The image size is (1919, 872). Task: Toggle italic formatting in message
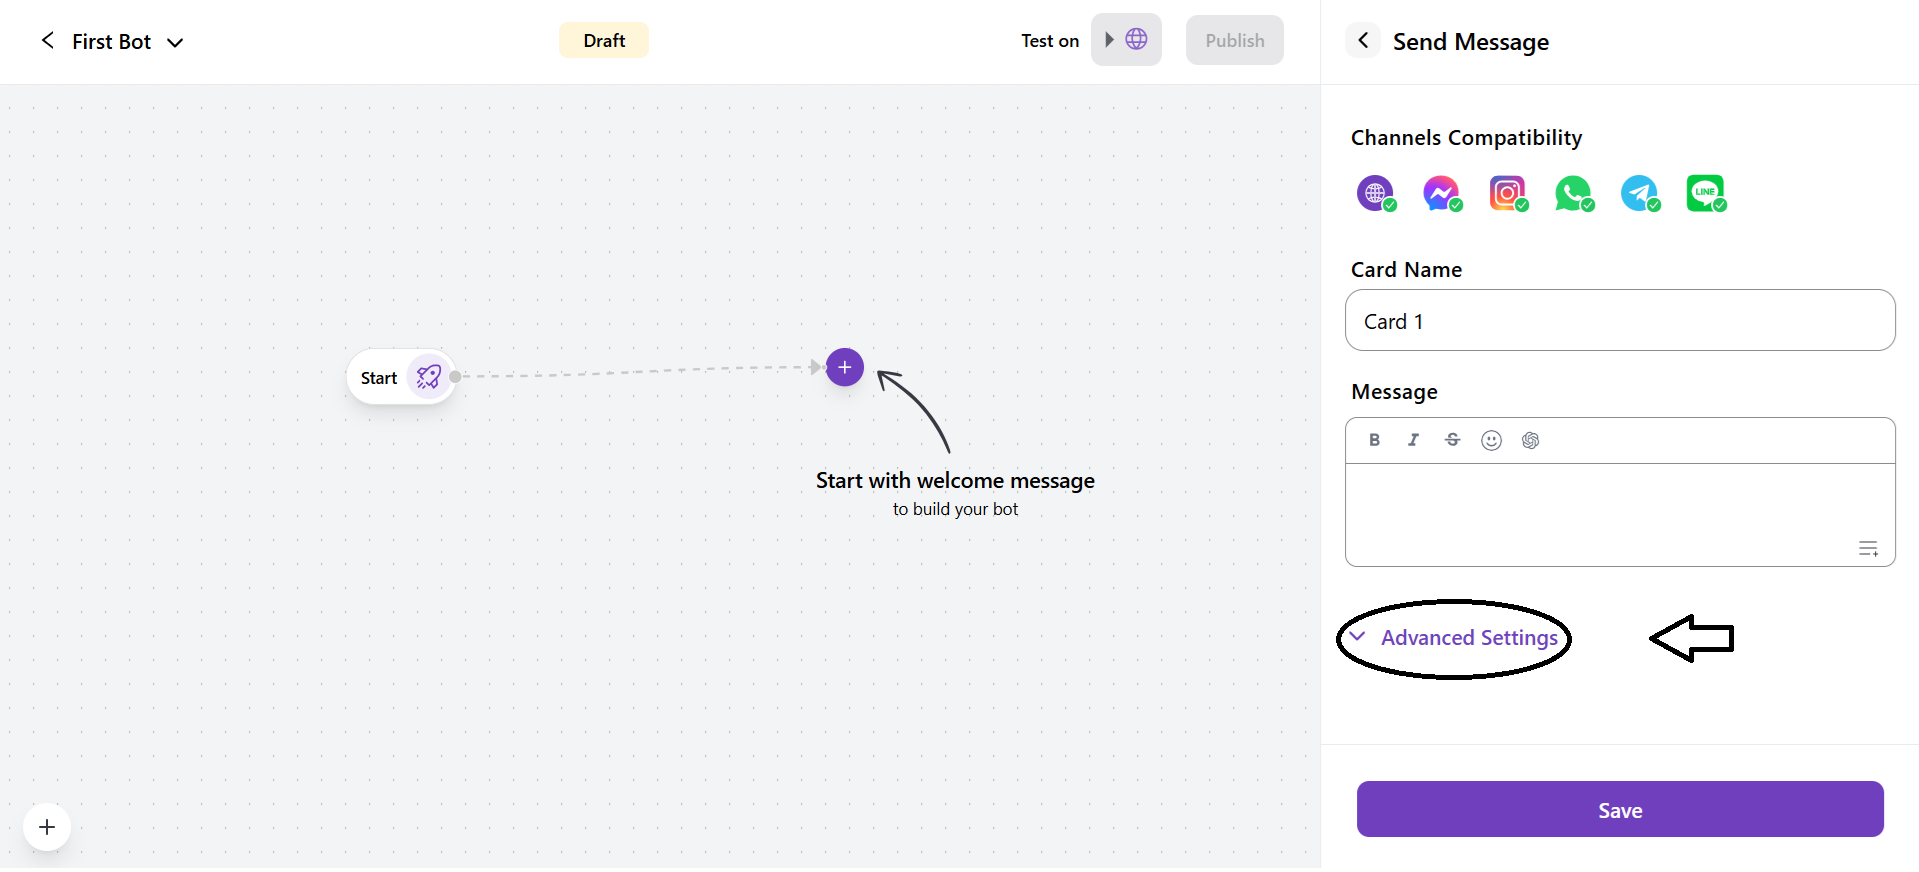point(1413,440)
